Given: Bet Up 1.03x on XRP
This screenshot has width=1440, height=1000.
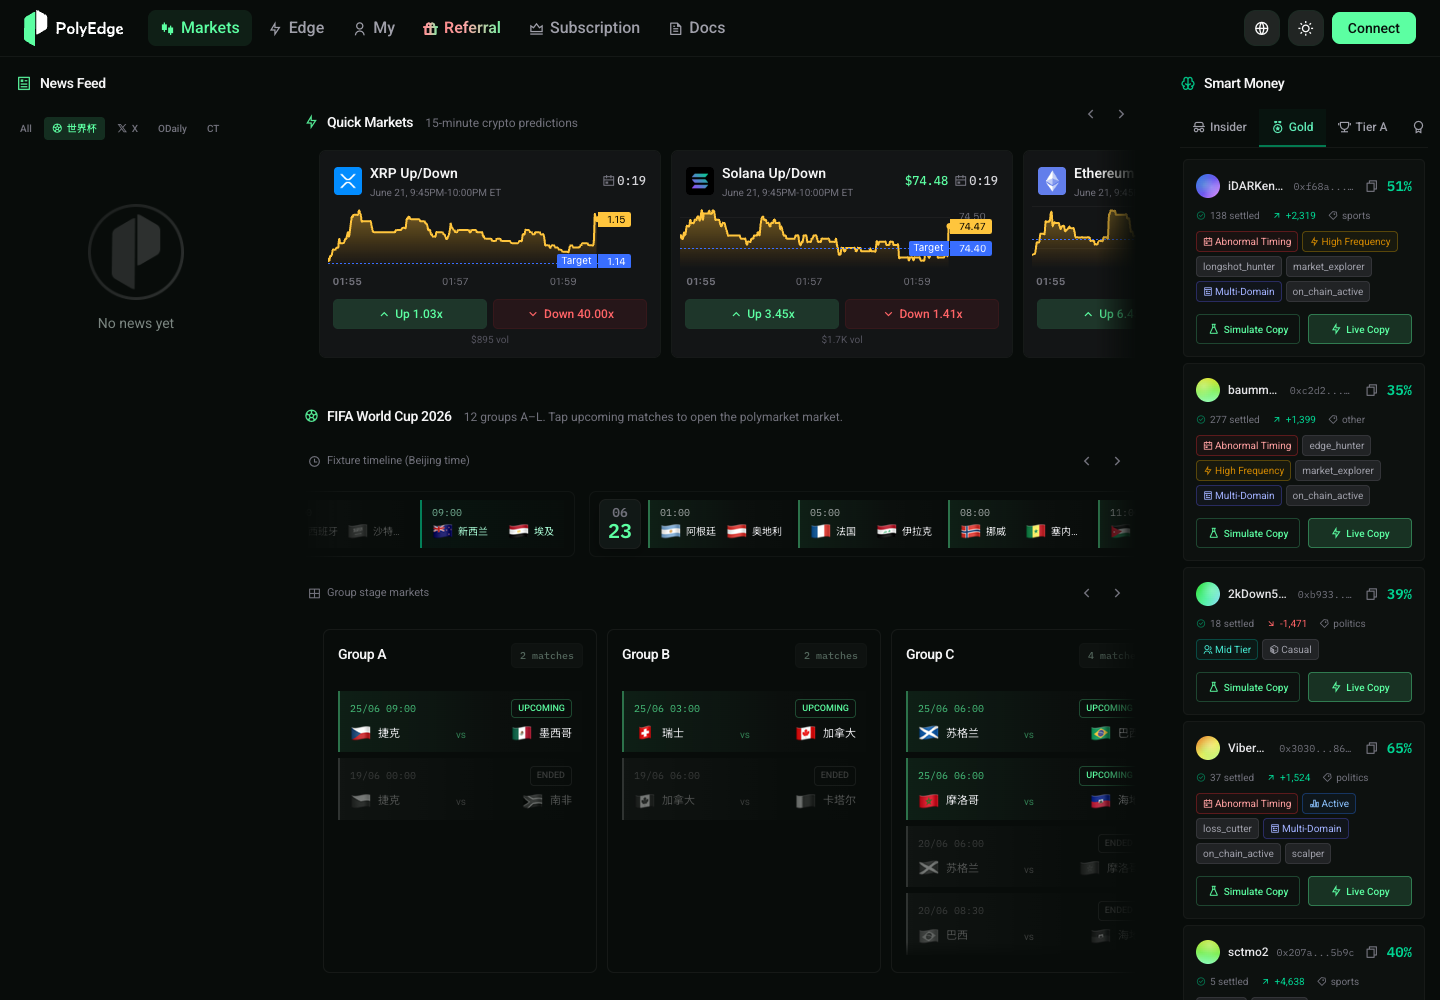Looking at the screenshot, I should (410, 314).
